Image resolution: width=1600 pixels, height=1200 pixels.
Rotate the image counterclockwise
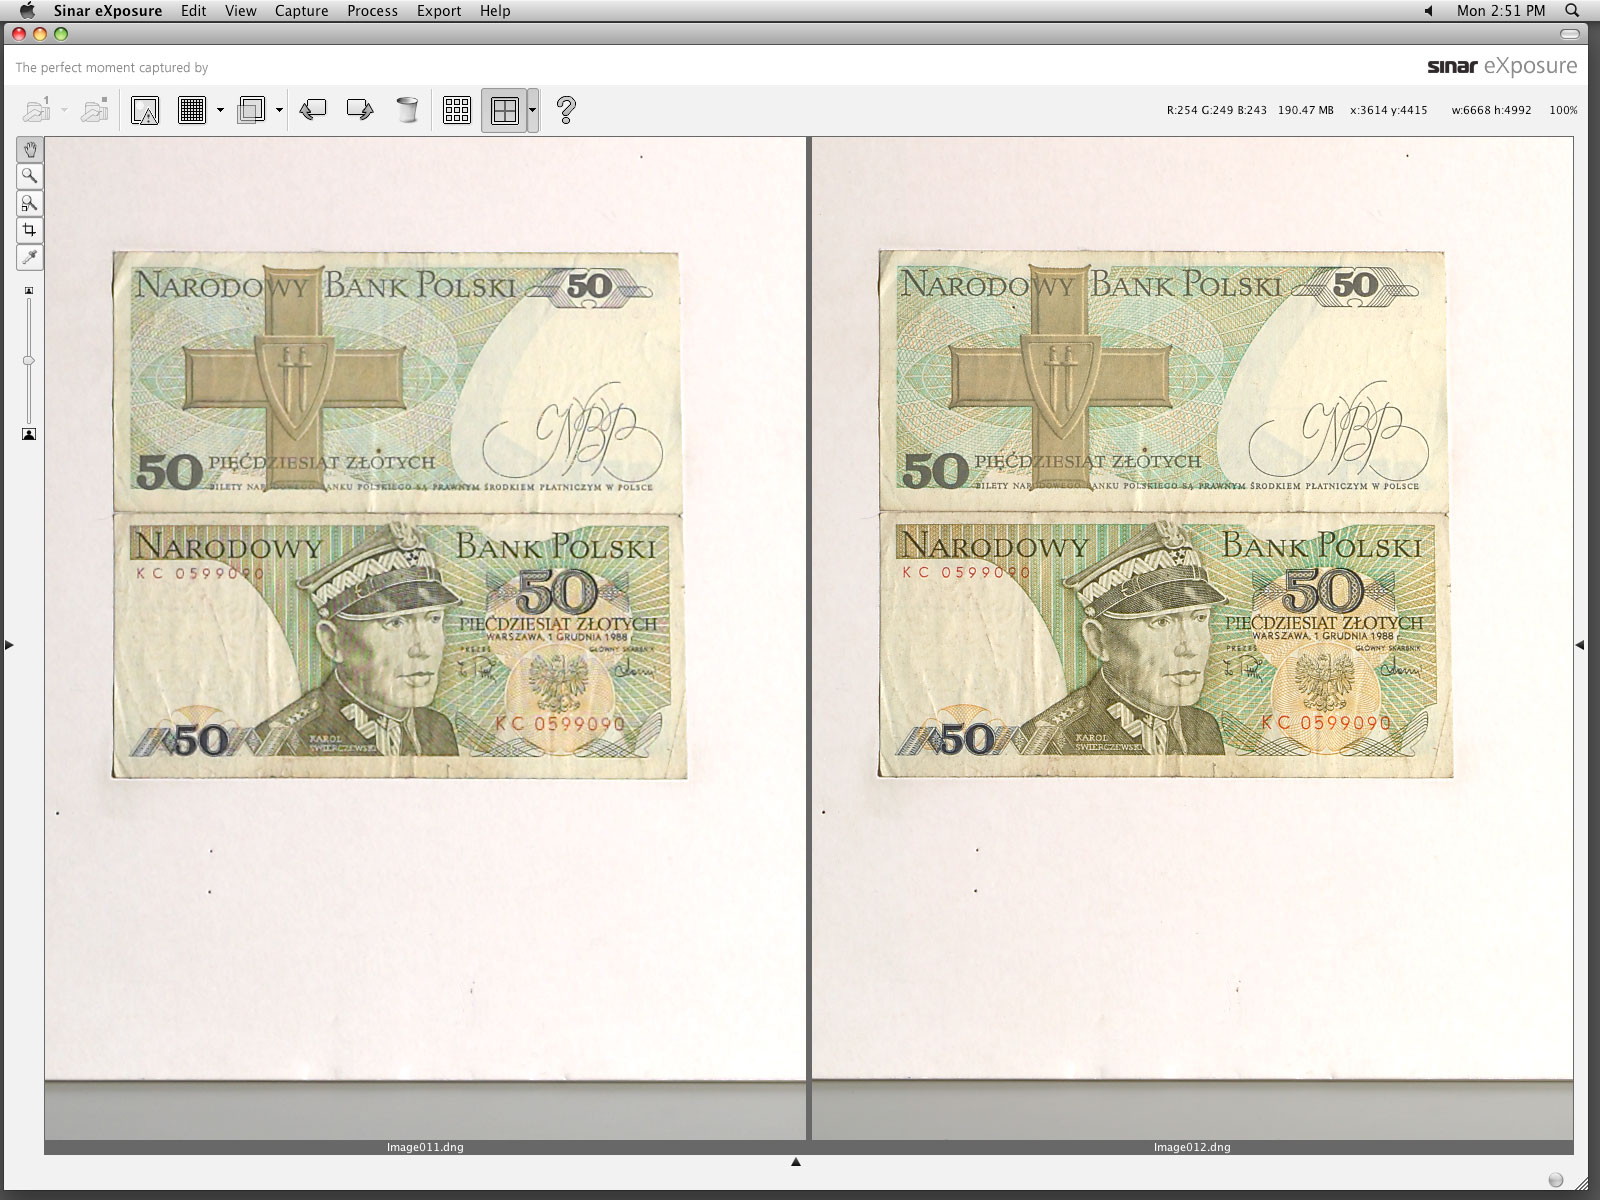point(313,109)
